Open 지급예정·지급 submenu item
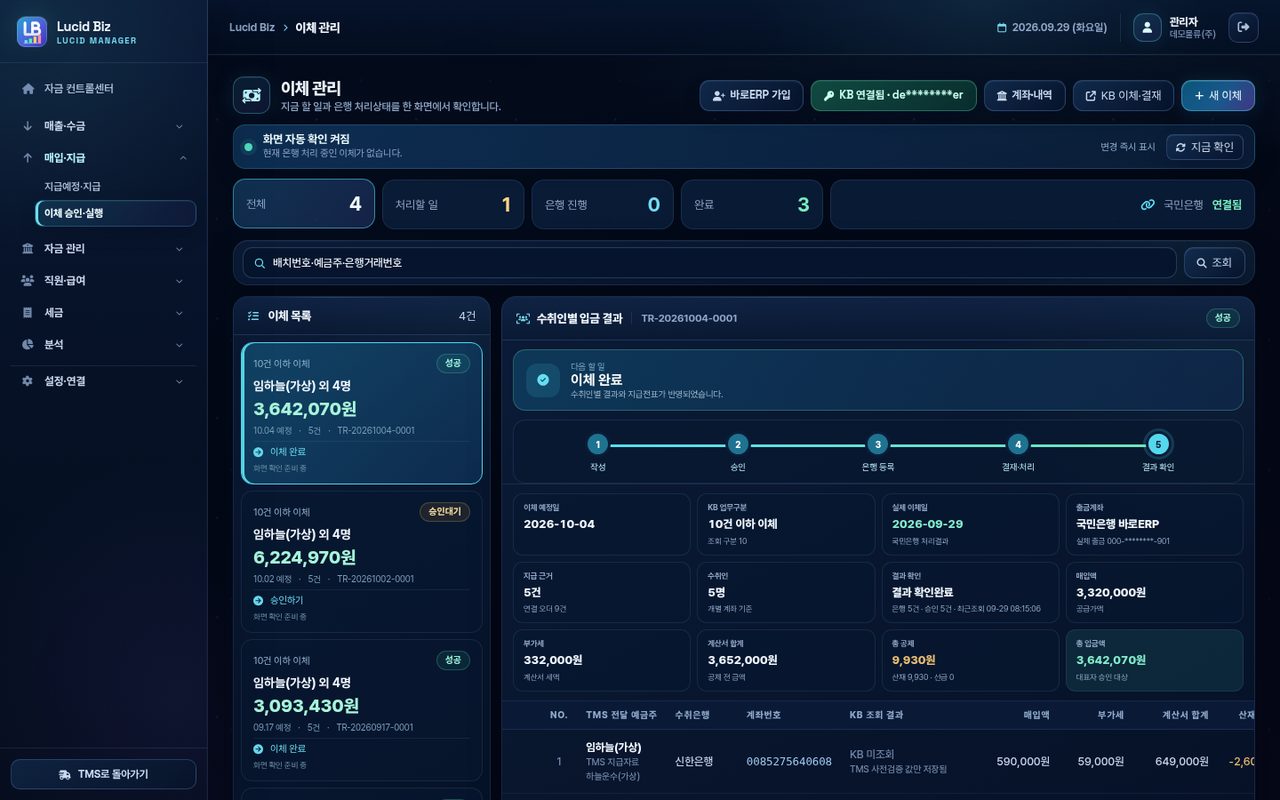This screenshot has height=800, width=1280. (x=115, y=187)
